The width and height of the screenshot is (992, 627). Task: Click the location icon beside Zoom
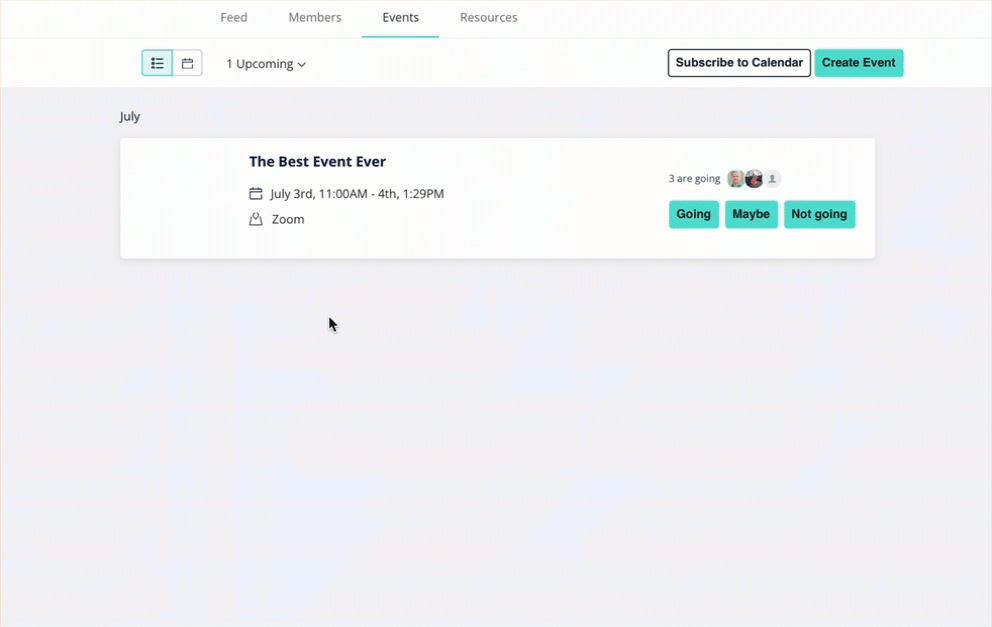[x=256, y=220]
